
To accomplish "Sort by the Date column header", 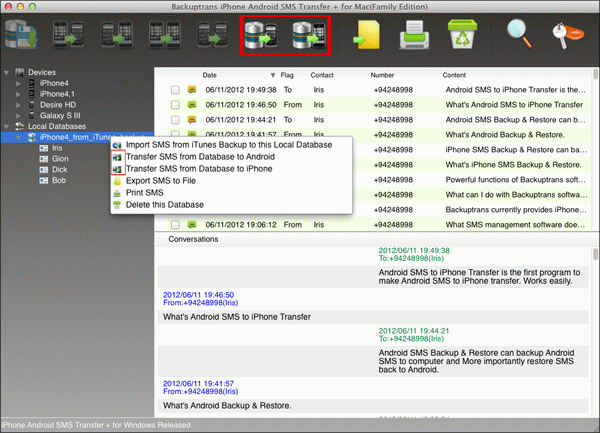I will [x=210, y=75].
